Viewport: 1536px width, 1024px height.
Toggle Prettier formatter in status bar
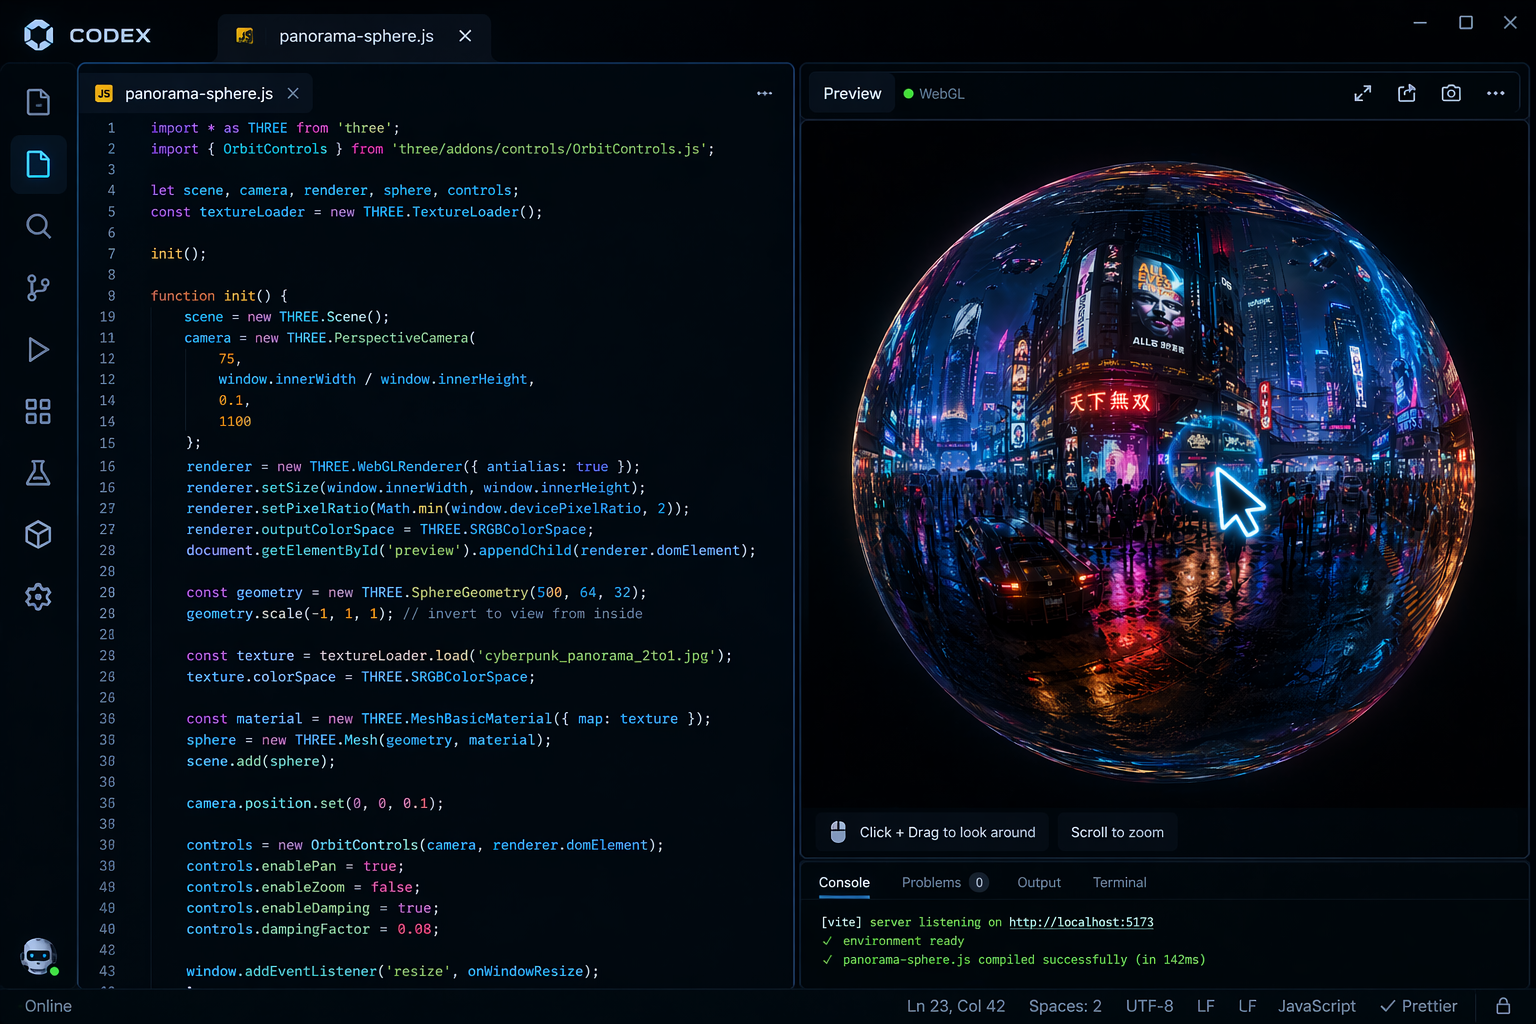(1418, 1006)
